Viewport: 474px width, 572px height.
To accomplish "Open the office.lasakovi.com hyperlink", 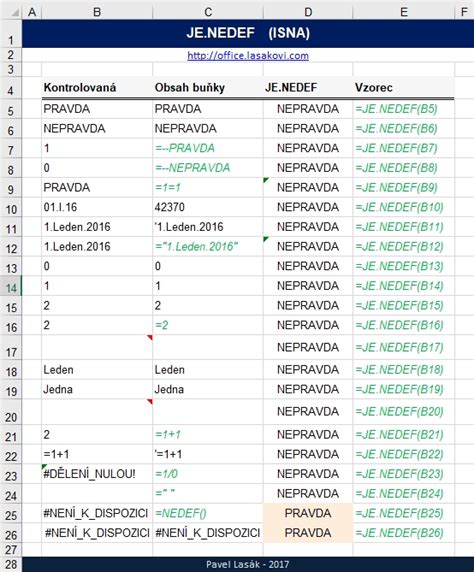I will tap(248, 56).
